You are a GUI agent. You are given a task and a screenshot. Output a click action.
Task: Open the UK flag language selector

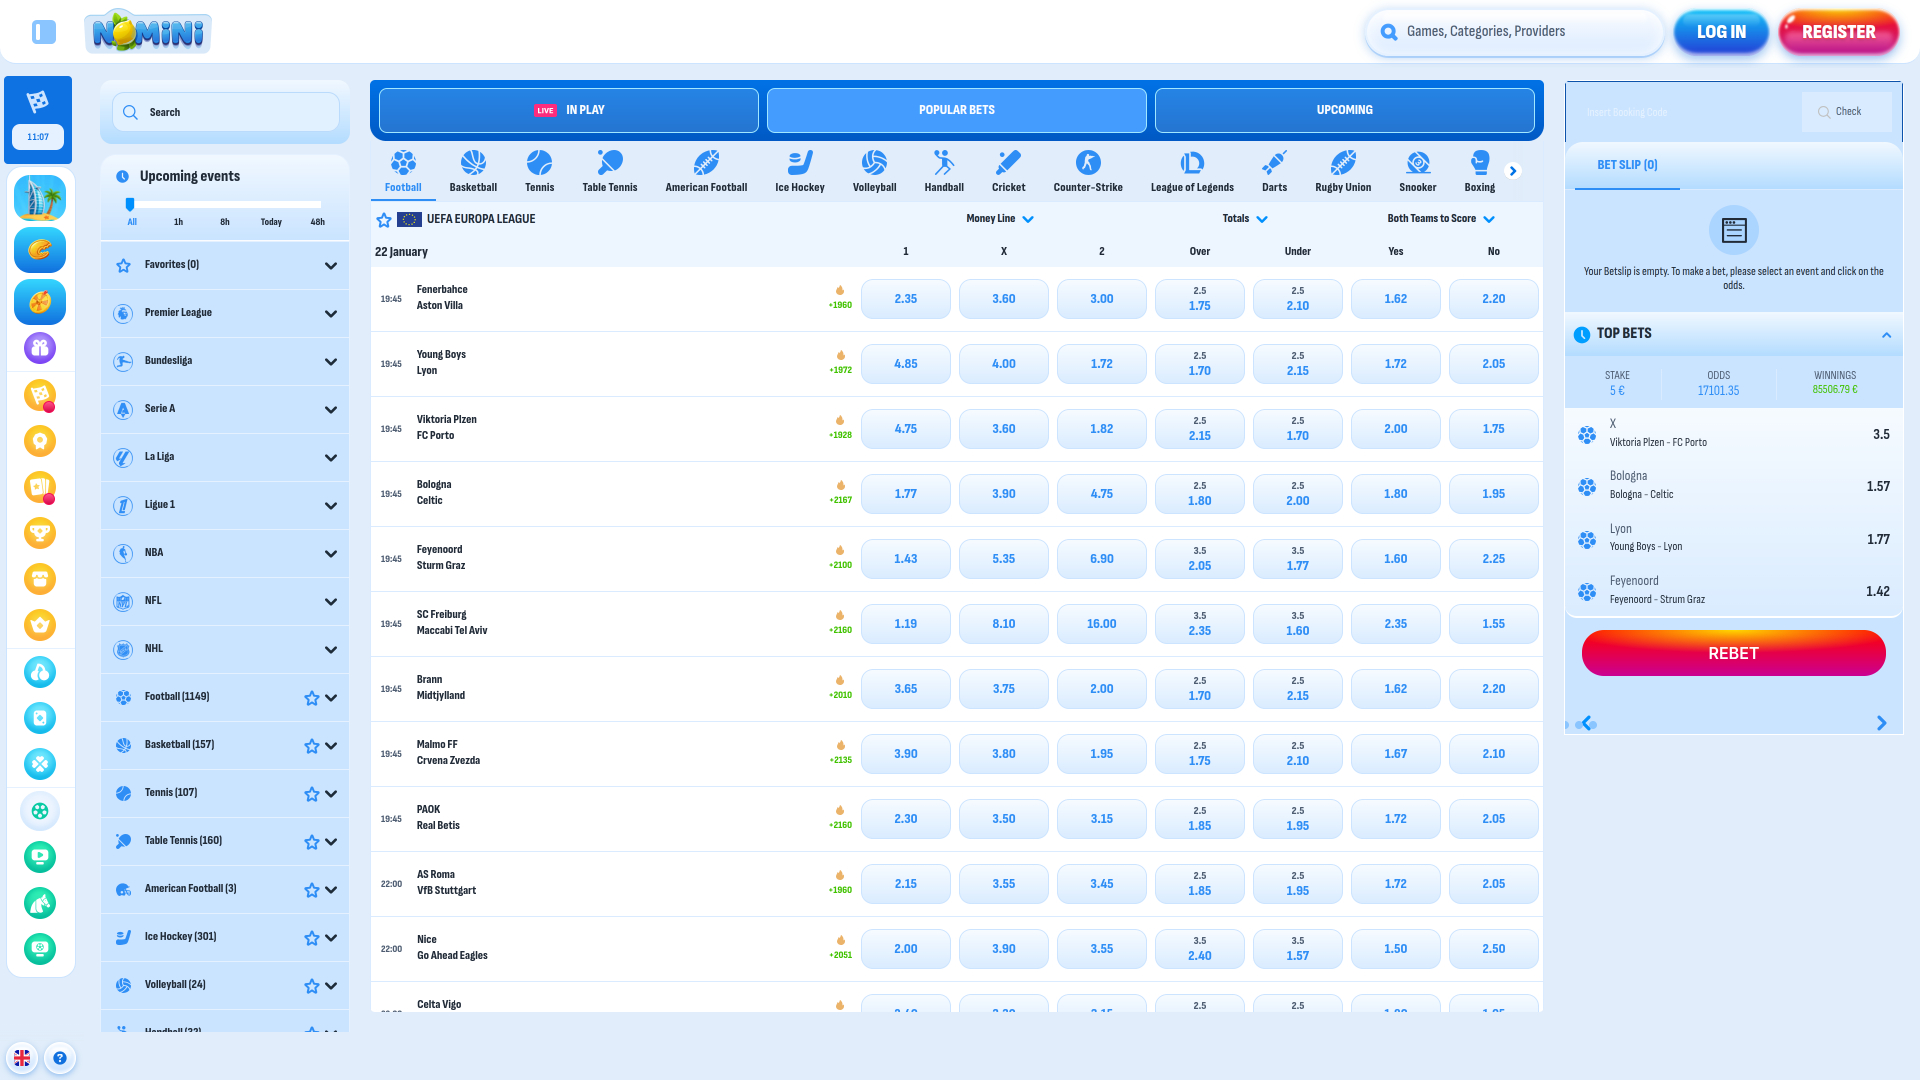[22, 1057]
